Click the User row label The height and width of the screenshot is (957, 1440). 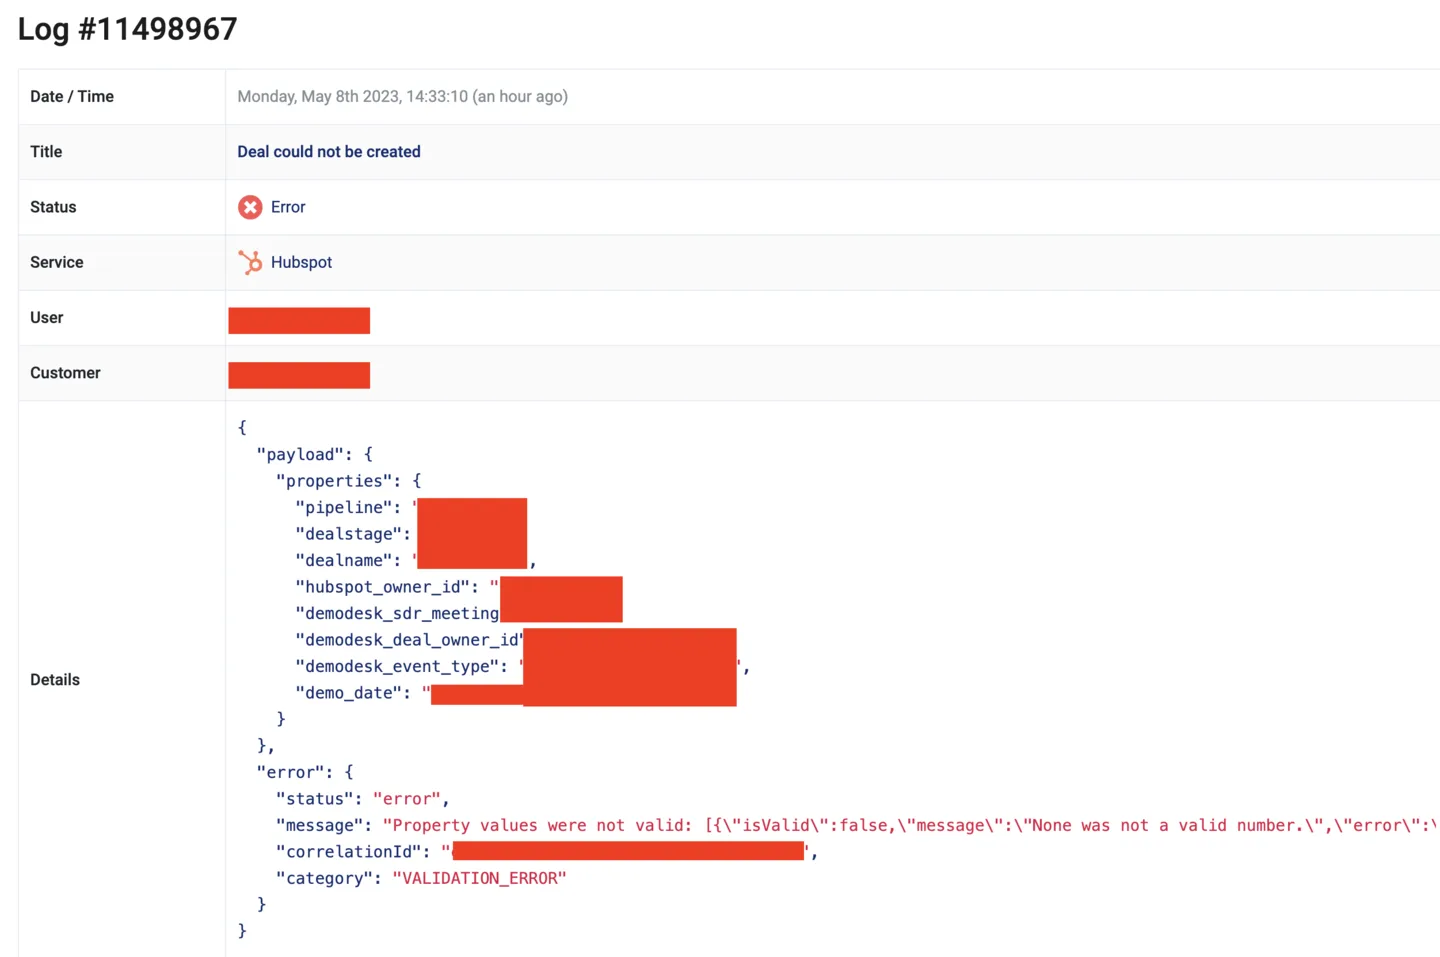click(x=47, y=317)
